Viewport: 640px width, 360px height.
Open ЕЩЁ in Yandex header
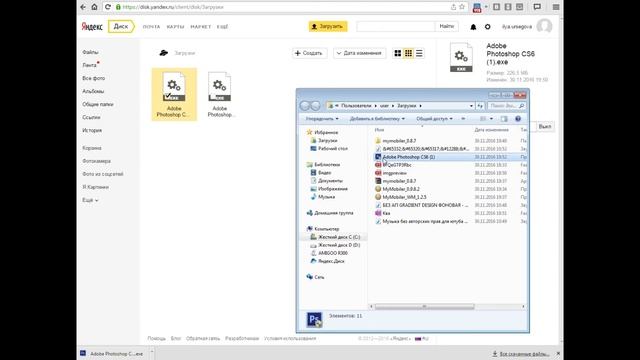222,27
